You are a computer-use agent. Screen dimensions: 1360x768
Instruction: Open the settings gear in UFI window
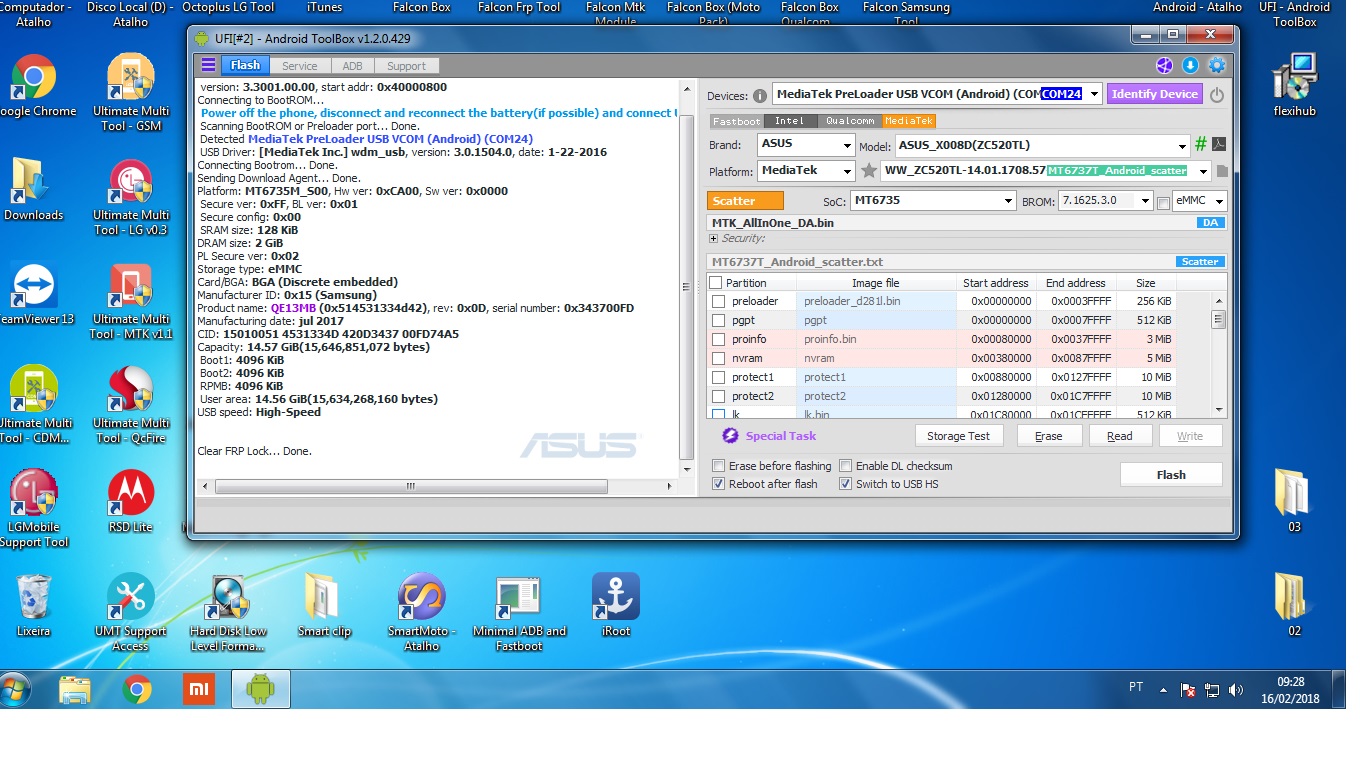pos(1216,66)
